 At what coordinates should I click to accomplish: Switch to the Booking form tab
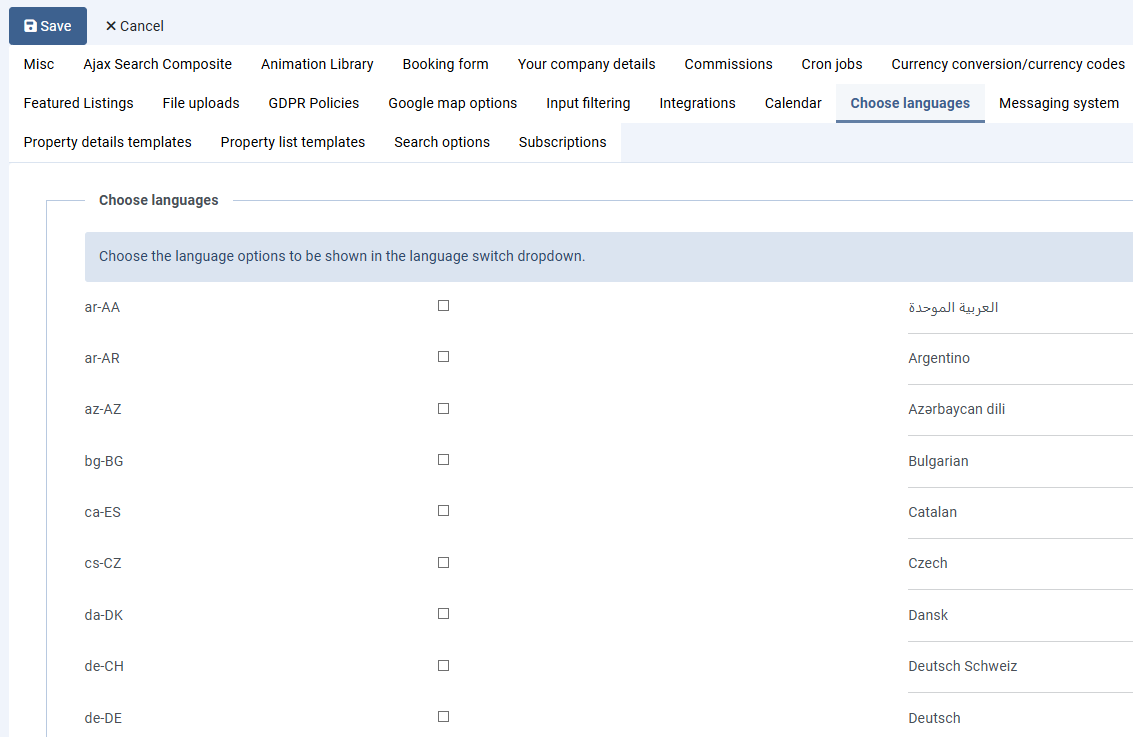445,64
